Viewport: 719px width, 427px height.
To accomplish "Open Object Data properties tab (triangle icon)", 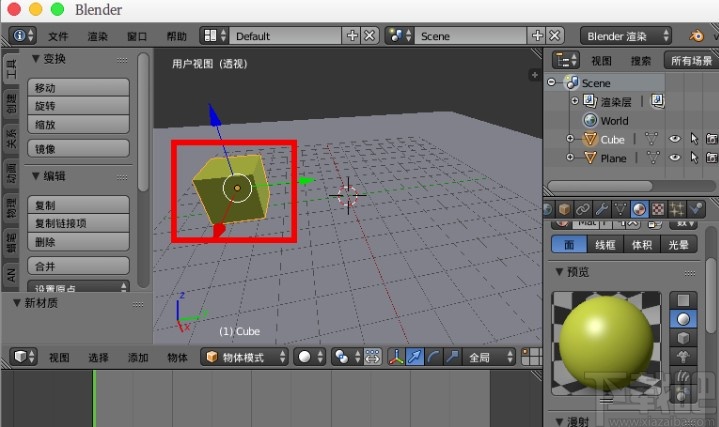I will 620,210.
